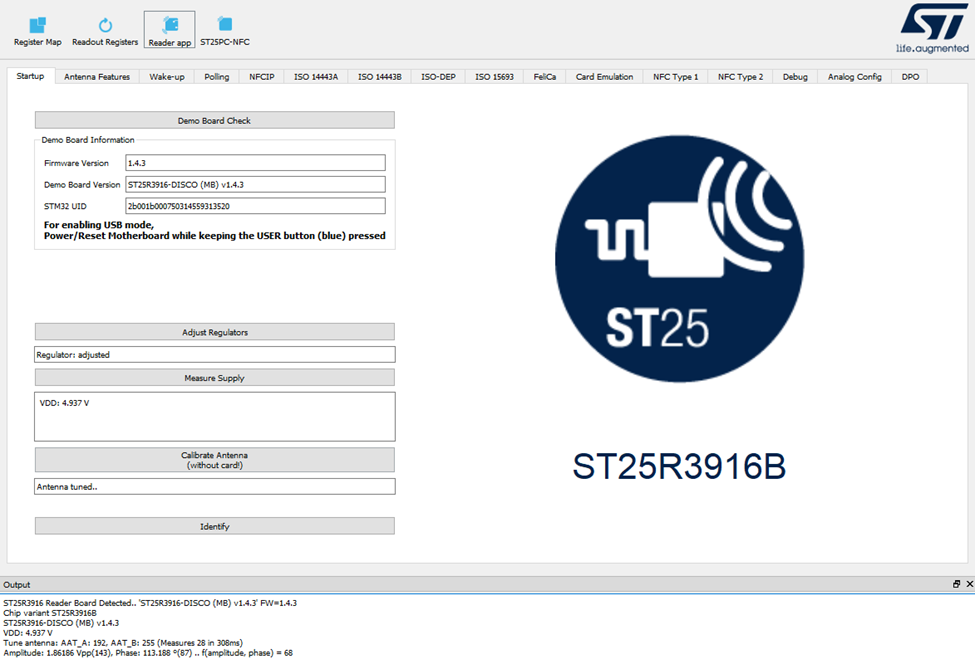The height and width of the screenshot is (659, 975).
Task: Click the ST life.augmented logo
Action: point(933,29)
